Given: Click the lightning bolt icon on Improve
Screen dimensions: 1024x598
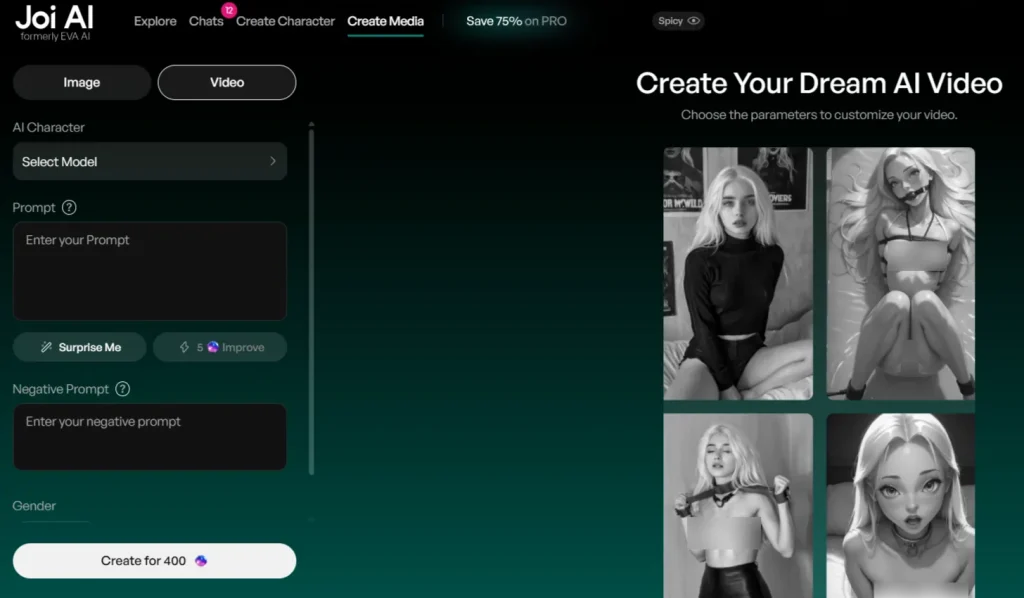Looking at the screenshot, I should pyautogui.click(x=184, y=347).
